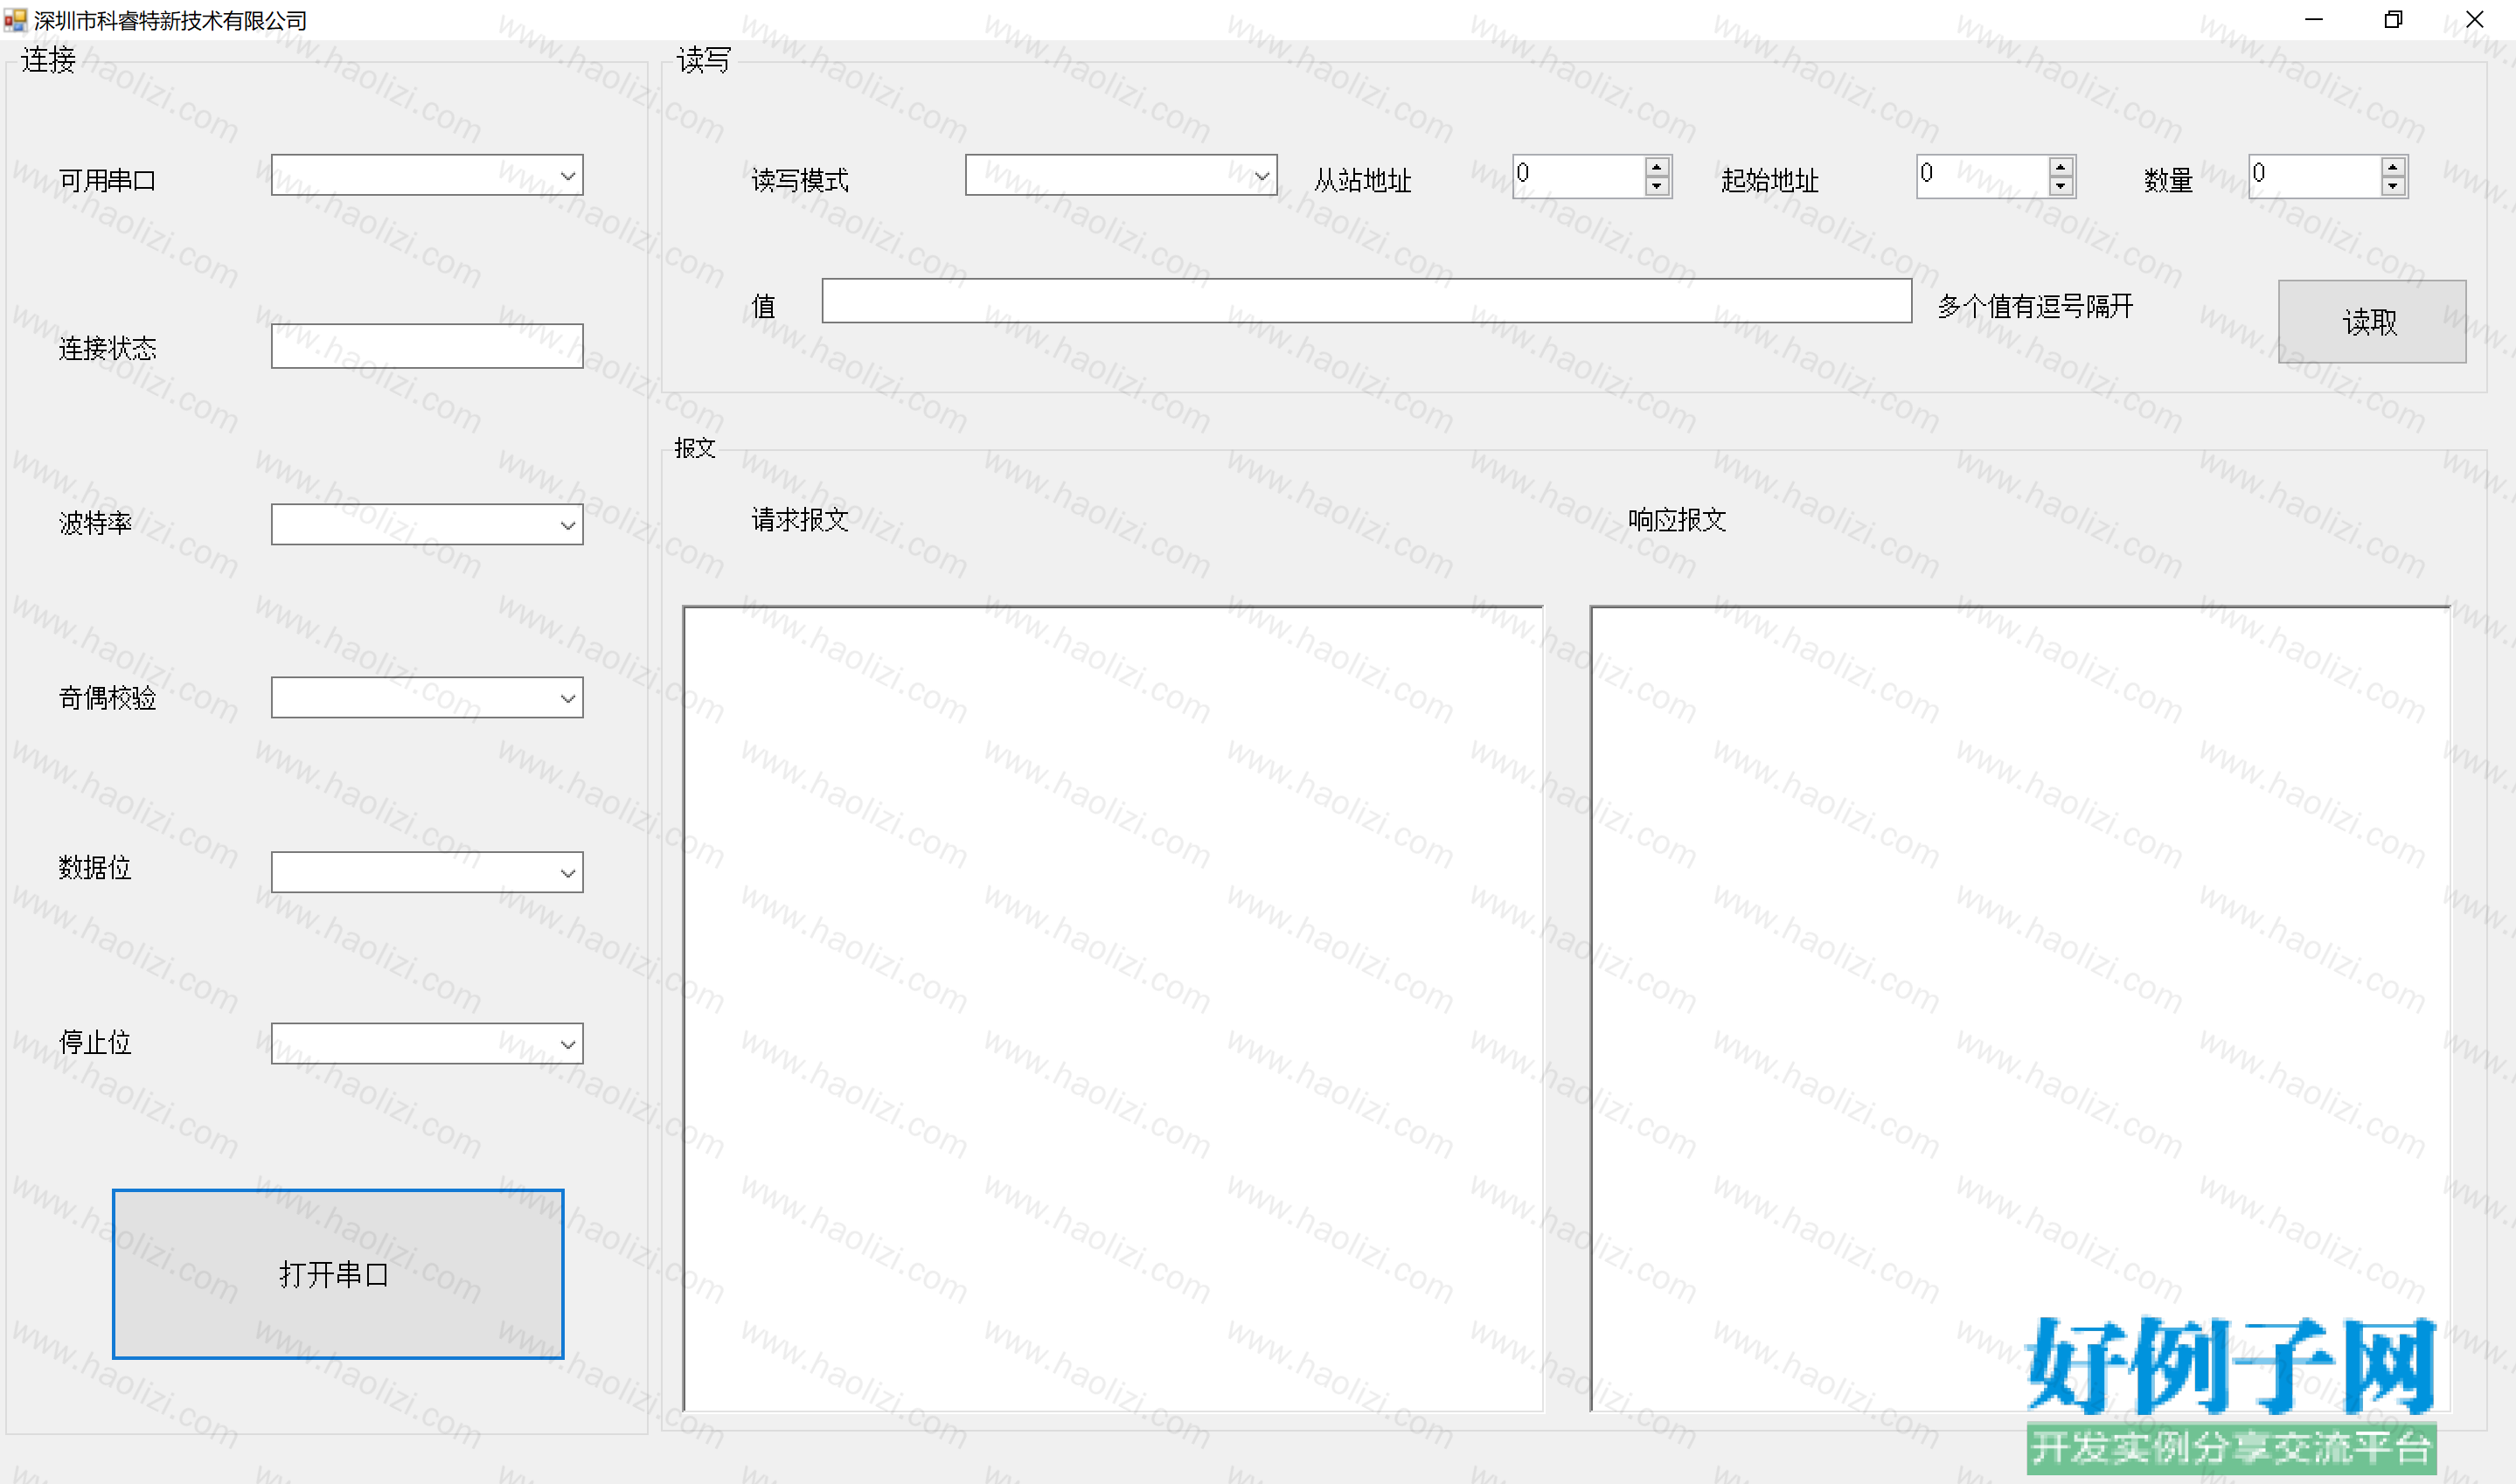Click the application icon in the title bar
2516x1484 pixels.
click(15, 20)
